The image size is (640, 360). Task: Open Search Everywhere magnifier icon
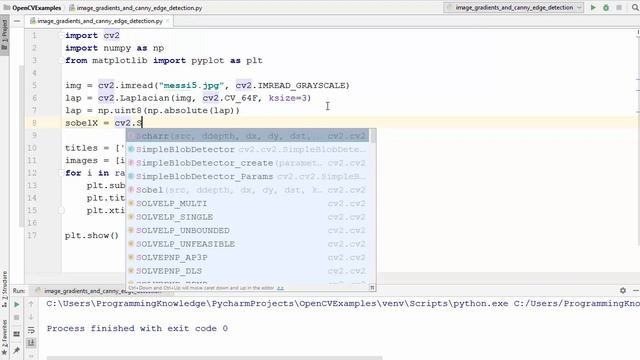point(635,7)
